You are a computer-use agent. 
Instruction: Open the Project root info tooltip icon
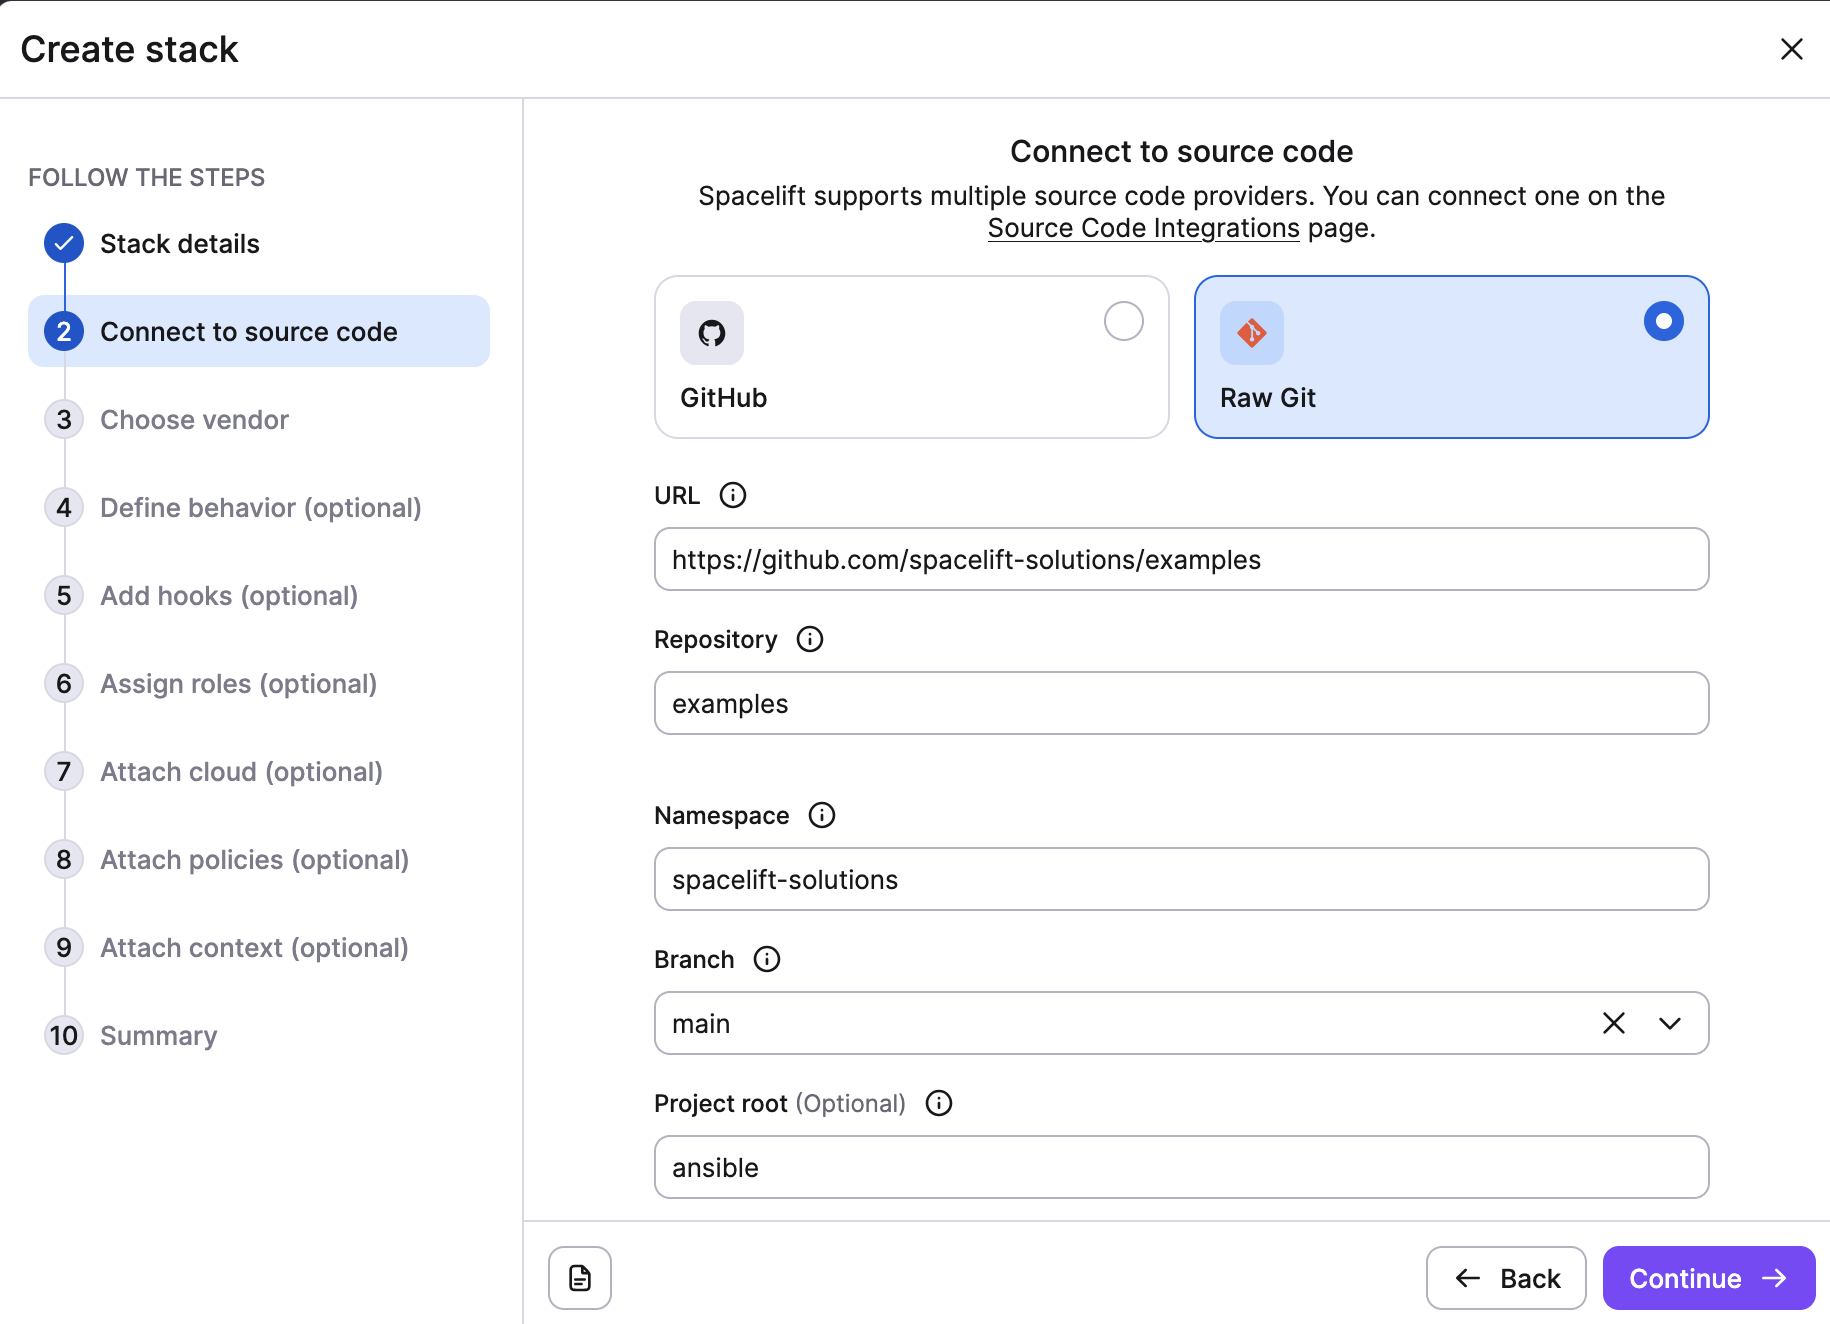[x=939, y=1103]
